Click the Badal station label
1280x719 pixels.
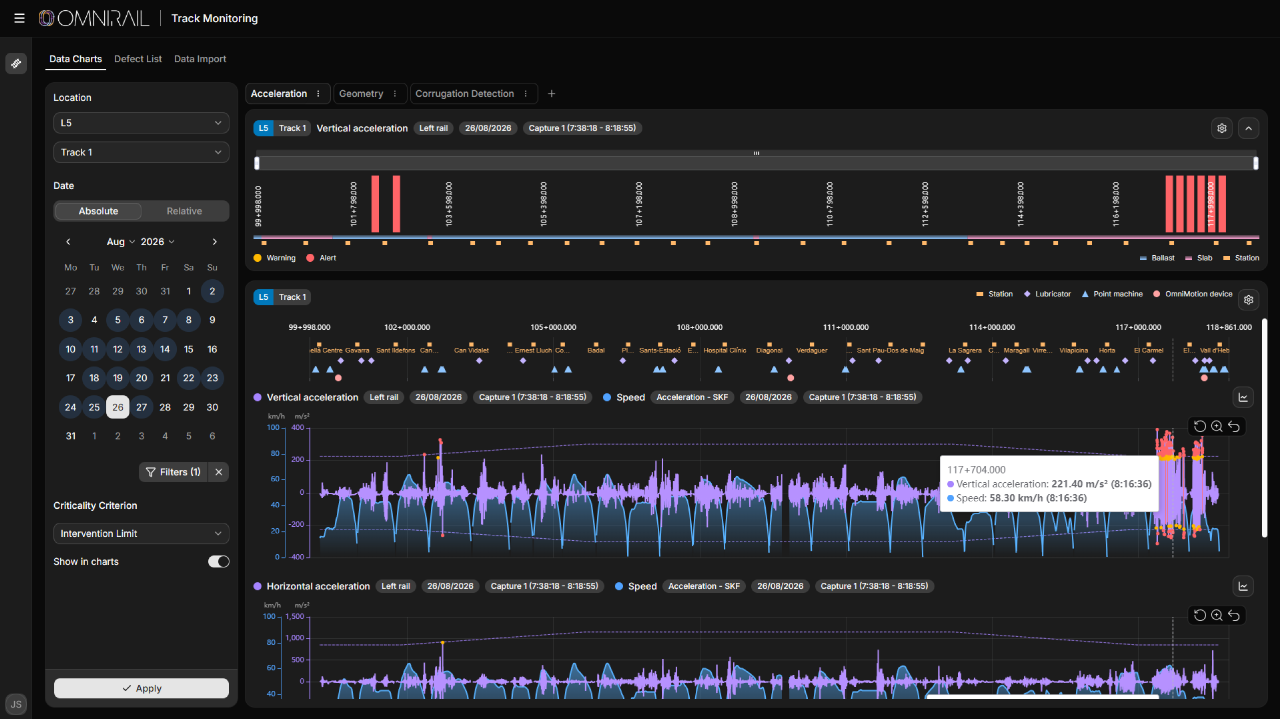click(x=596, y=351)
